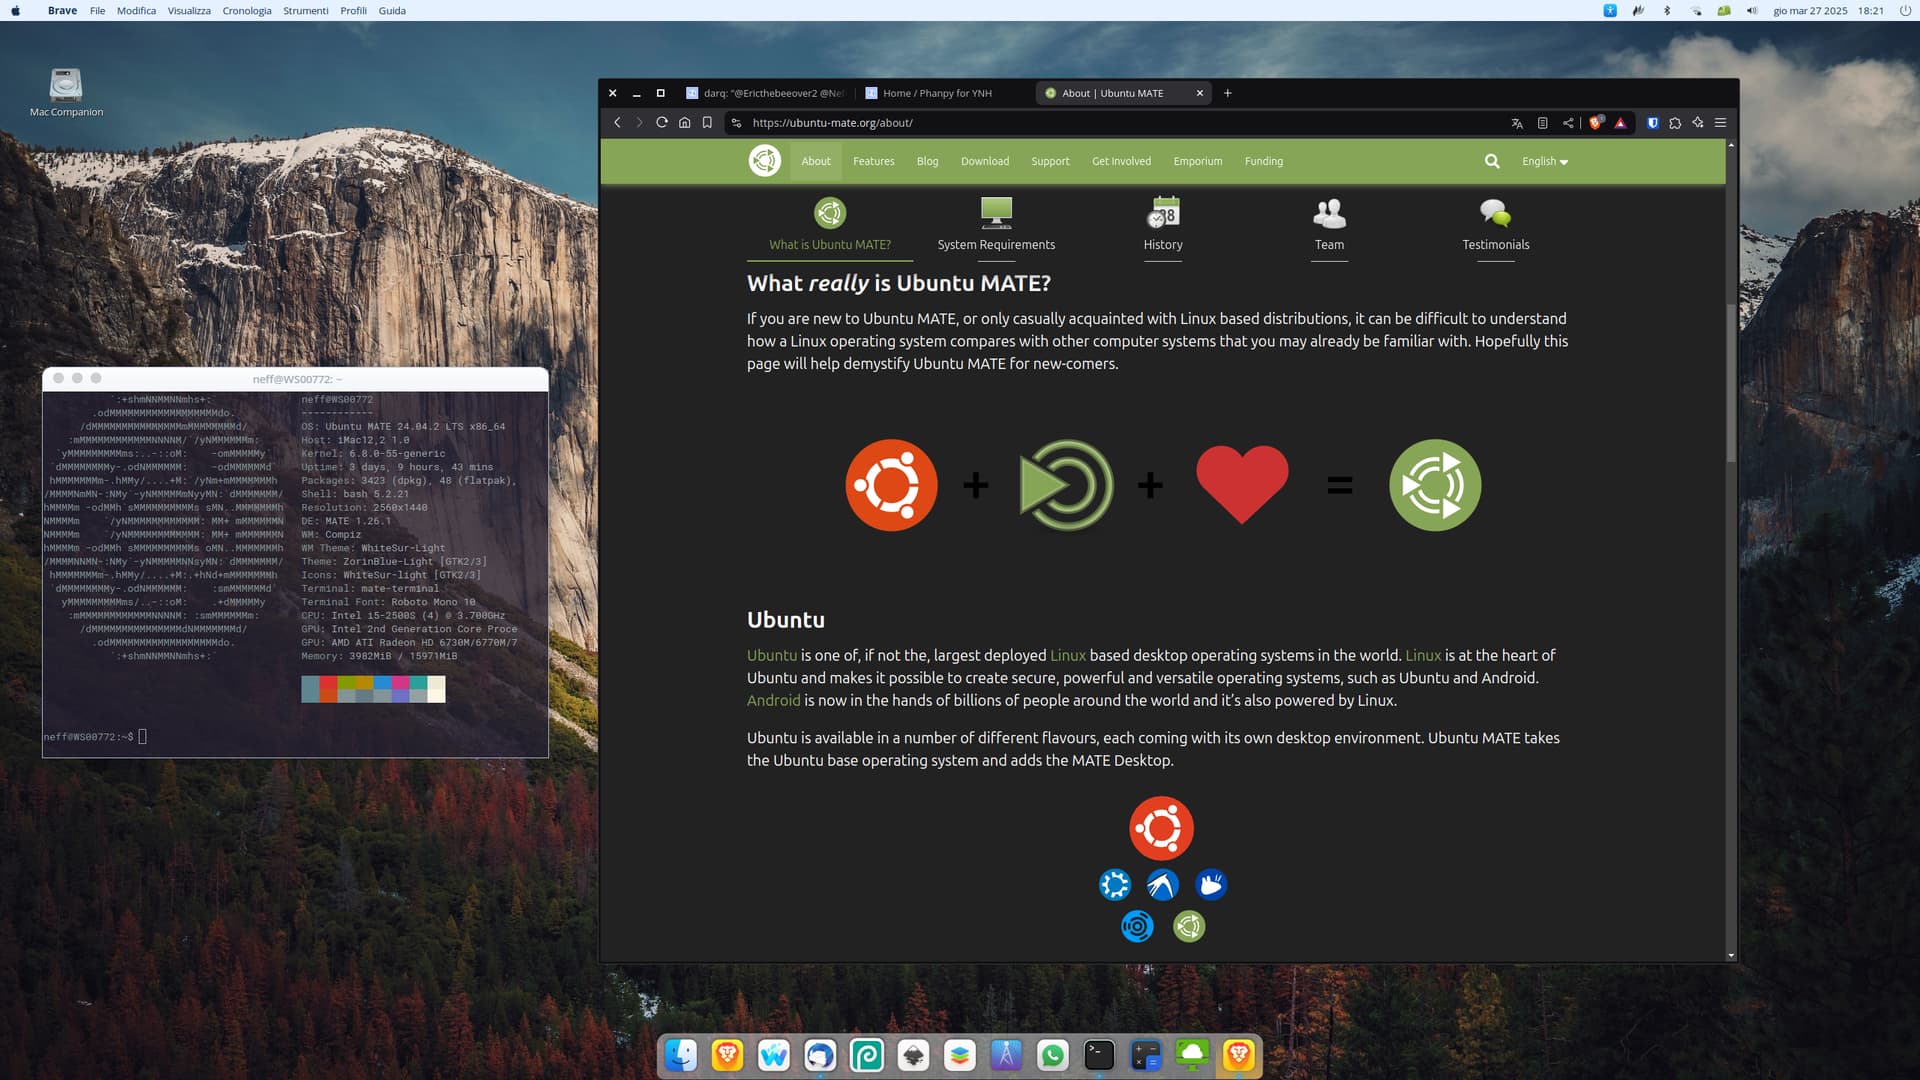
Task: Open Brave Rewards triangle icon
Action: coord(1620,123)
